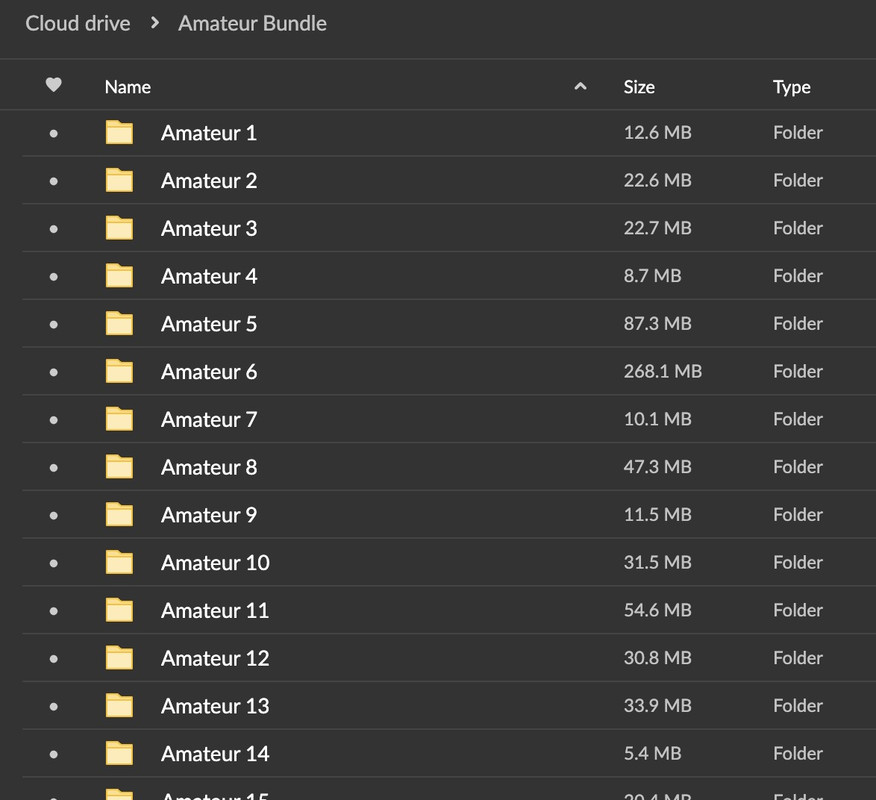Select the Amateur 1 name text

coord(209,133)
